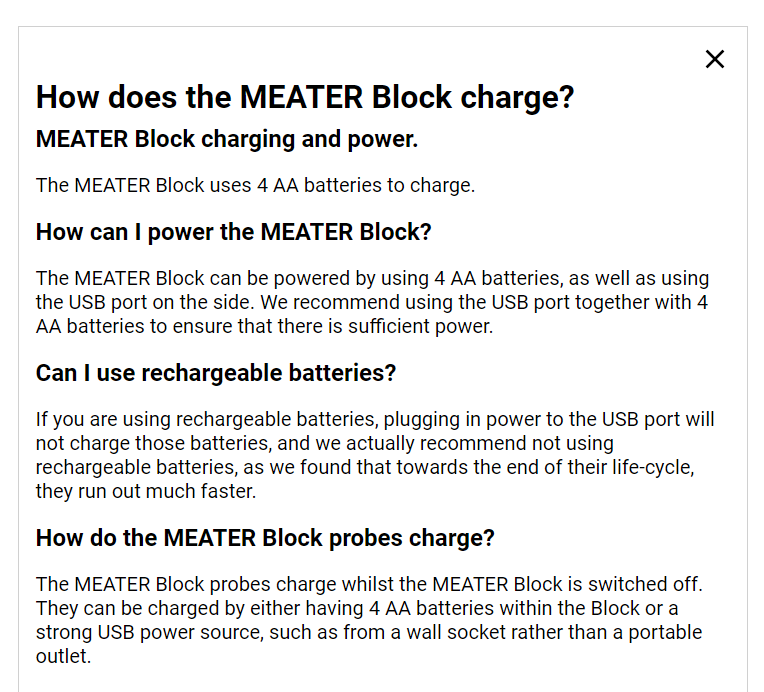The width and height of the screenshot is (764, 692).
Task: Click the paragraph starting 'The MEATER Block probes charge whilst'
Action: coord(369,620)
